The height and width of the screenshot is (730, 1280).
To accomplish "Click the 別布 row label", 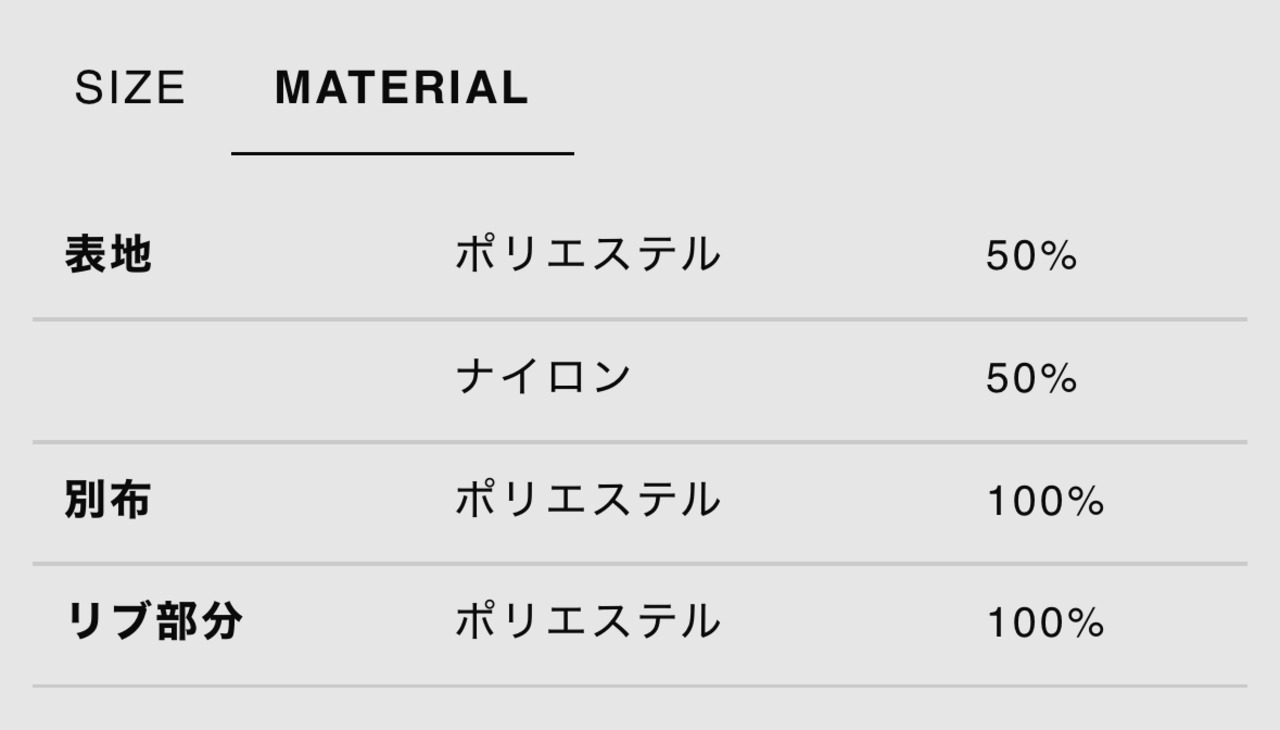I will tap(108, 500).
